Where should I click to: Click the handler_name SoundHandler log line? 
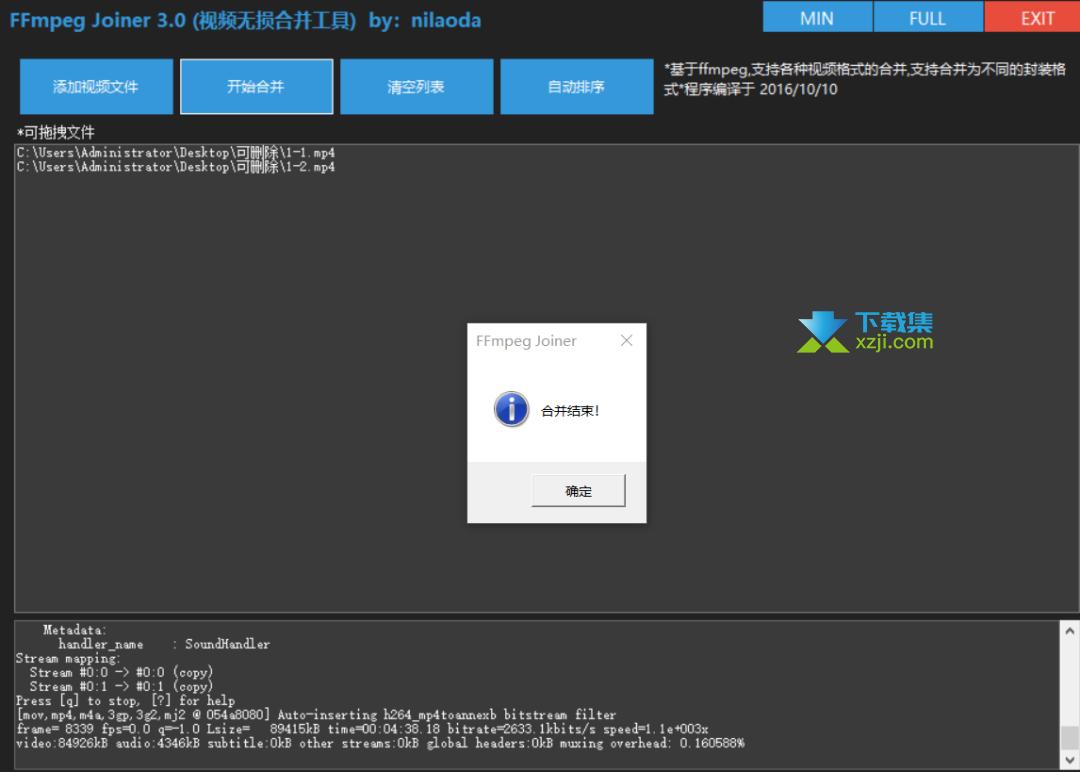click(x=164, y=645)
